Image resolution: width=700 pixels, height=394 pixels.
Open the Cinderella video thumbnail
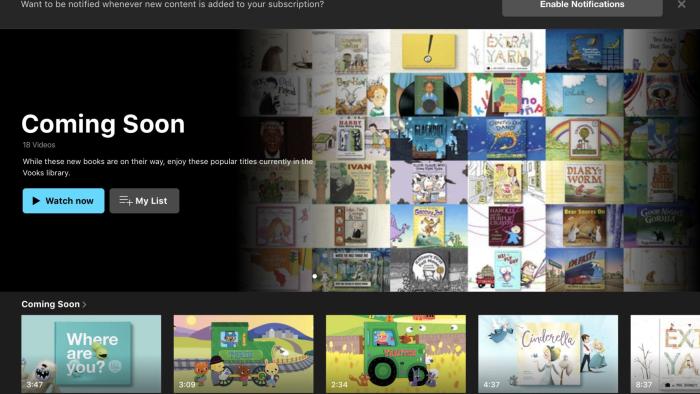(548, 354)
